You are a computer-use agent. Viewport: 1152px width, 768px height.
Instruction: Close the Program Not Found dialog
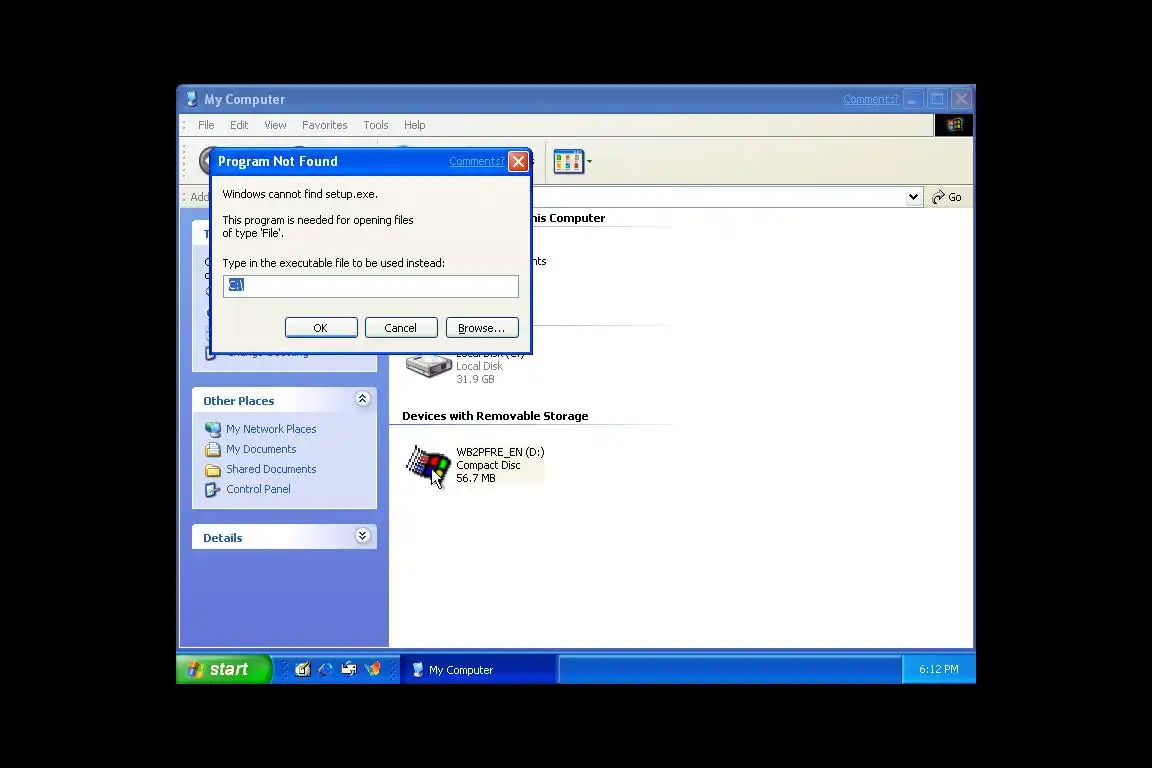pos(519,162)
